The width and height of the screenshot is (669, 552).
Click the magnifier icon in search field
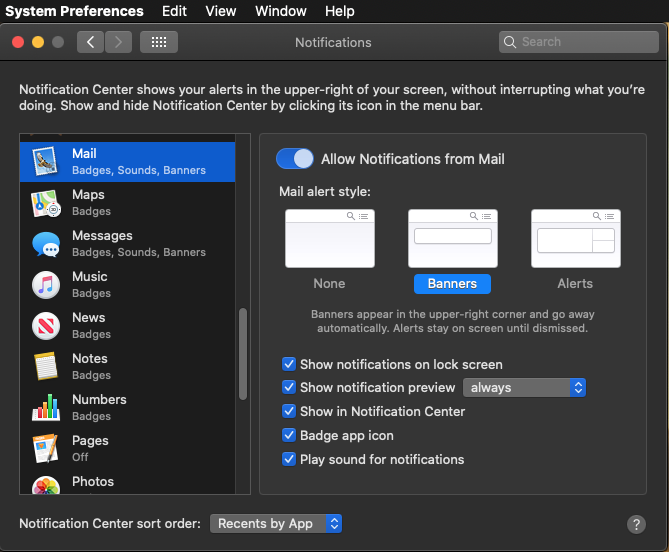[510, 42]
